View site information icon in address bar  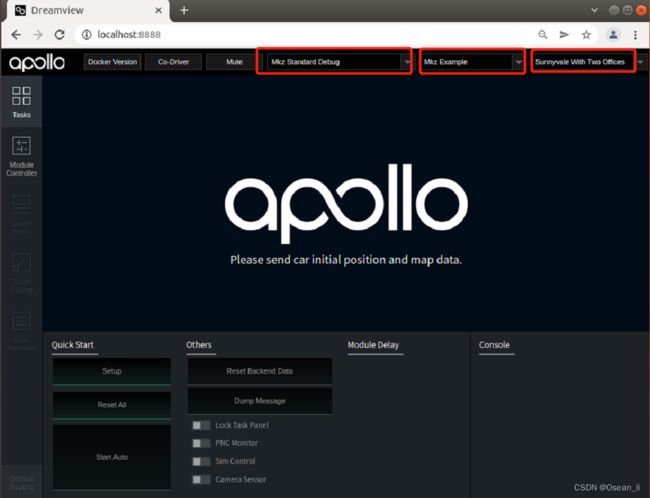(86, 35)
